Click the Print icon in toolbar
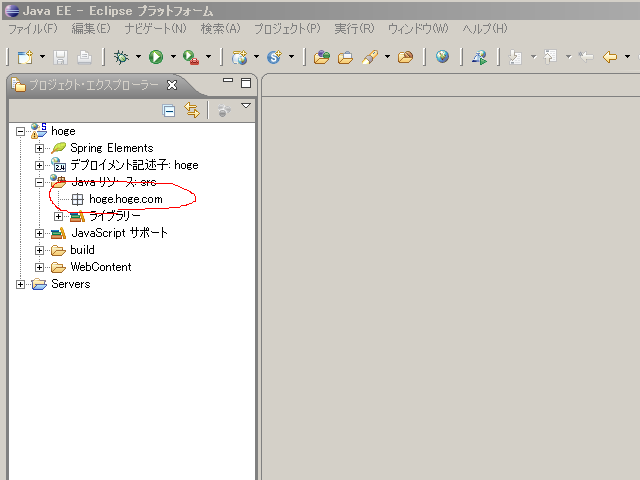Image resolution: width=640 pixels, height=480 pixels. click(85, 58)
